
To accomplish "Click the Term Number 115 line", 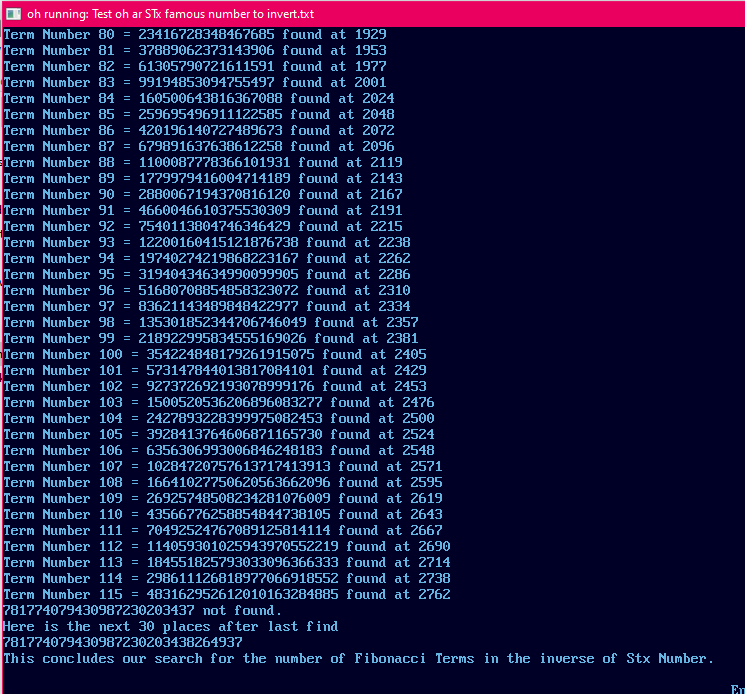I will click(227, 595).
